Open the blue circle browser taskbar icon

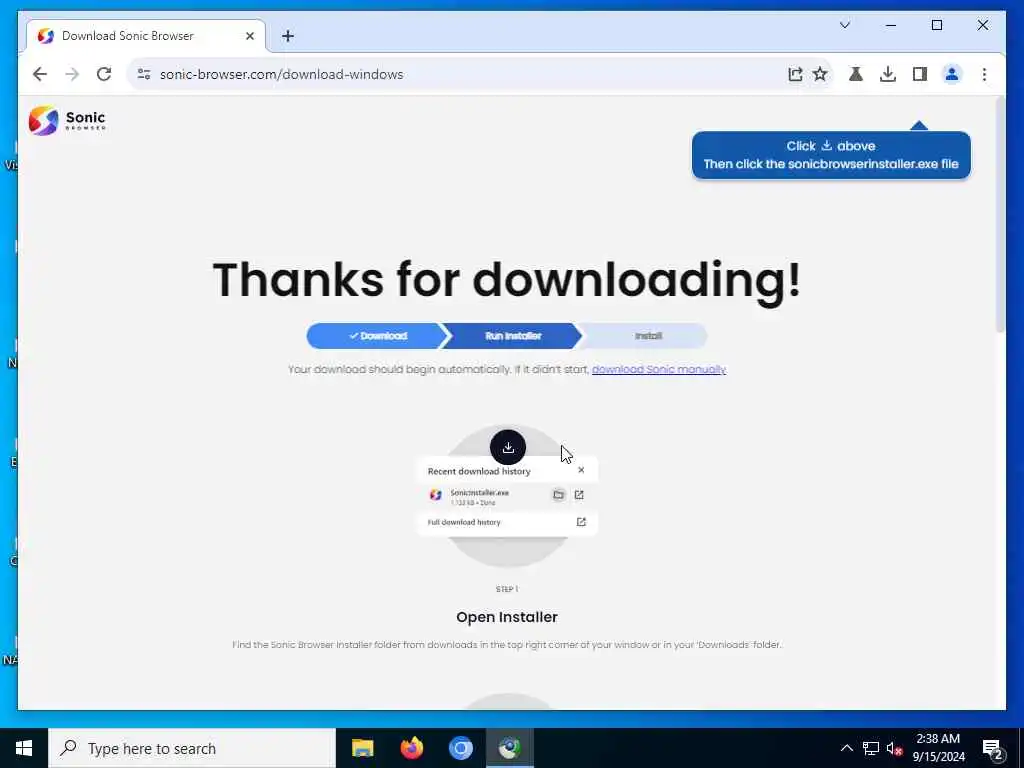[x=460, y=748]
